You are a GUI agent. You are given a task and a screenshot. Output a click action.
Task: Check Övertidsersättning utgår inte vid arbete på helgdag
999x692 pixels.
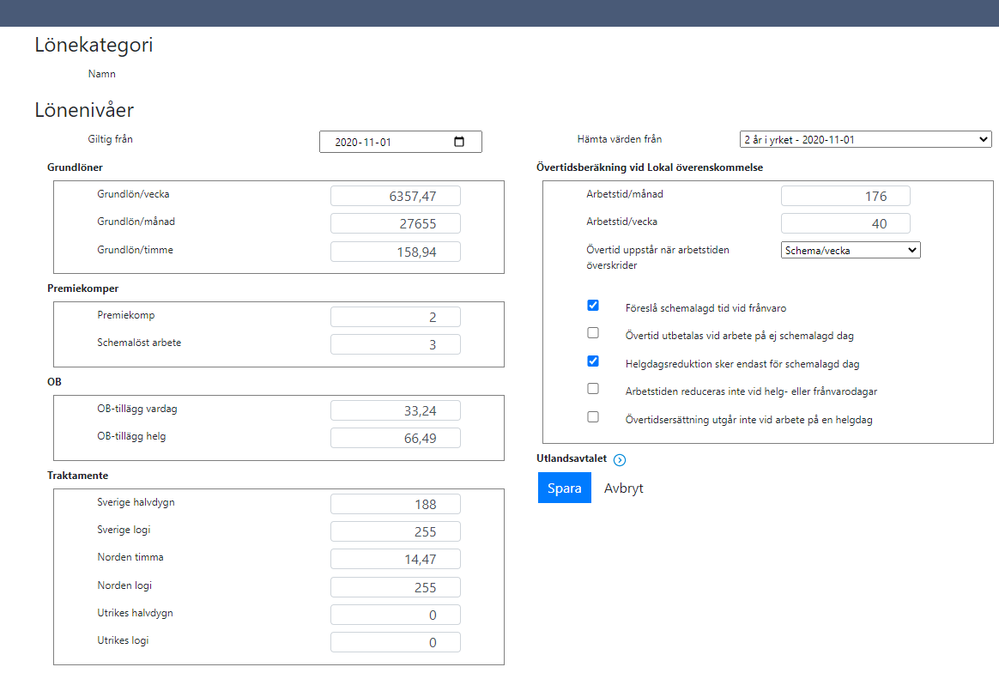pos(593,417)
